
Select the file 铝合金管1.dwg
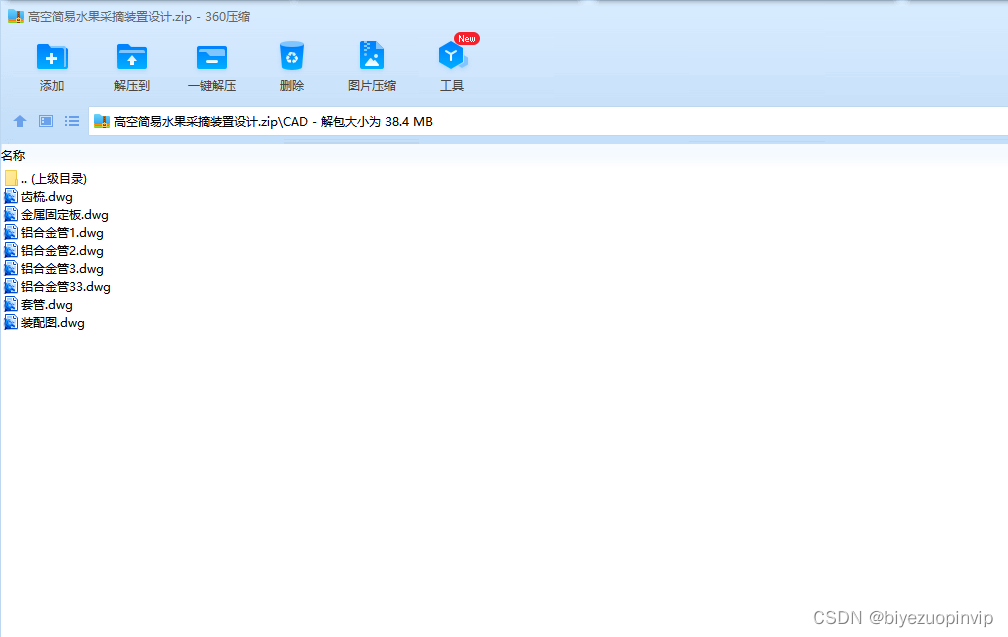[x=54, y=233]
